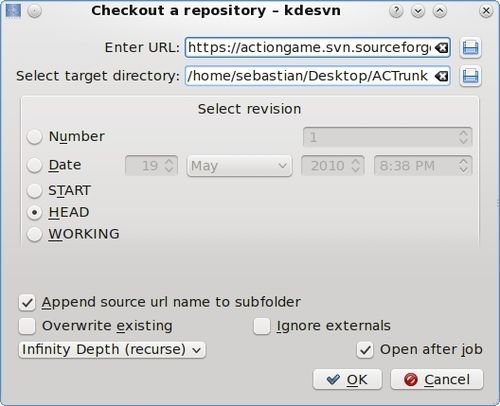Choose the START revision option

34,191
